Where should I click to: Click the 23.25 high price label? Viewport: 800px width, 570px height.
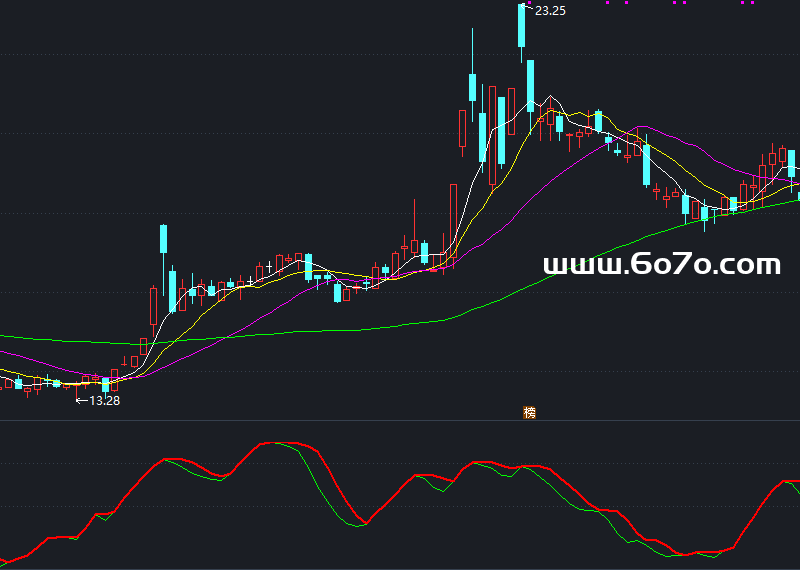(x=550, y=11)
